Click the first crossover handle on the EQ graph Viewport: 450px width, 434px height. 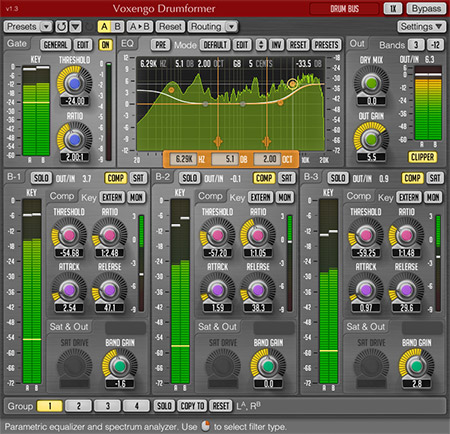[x=218, y=142]
